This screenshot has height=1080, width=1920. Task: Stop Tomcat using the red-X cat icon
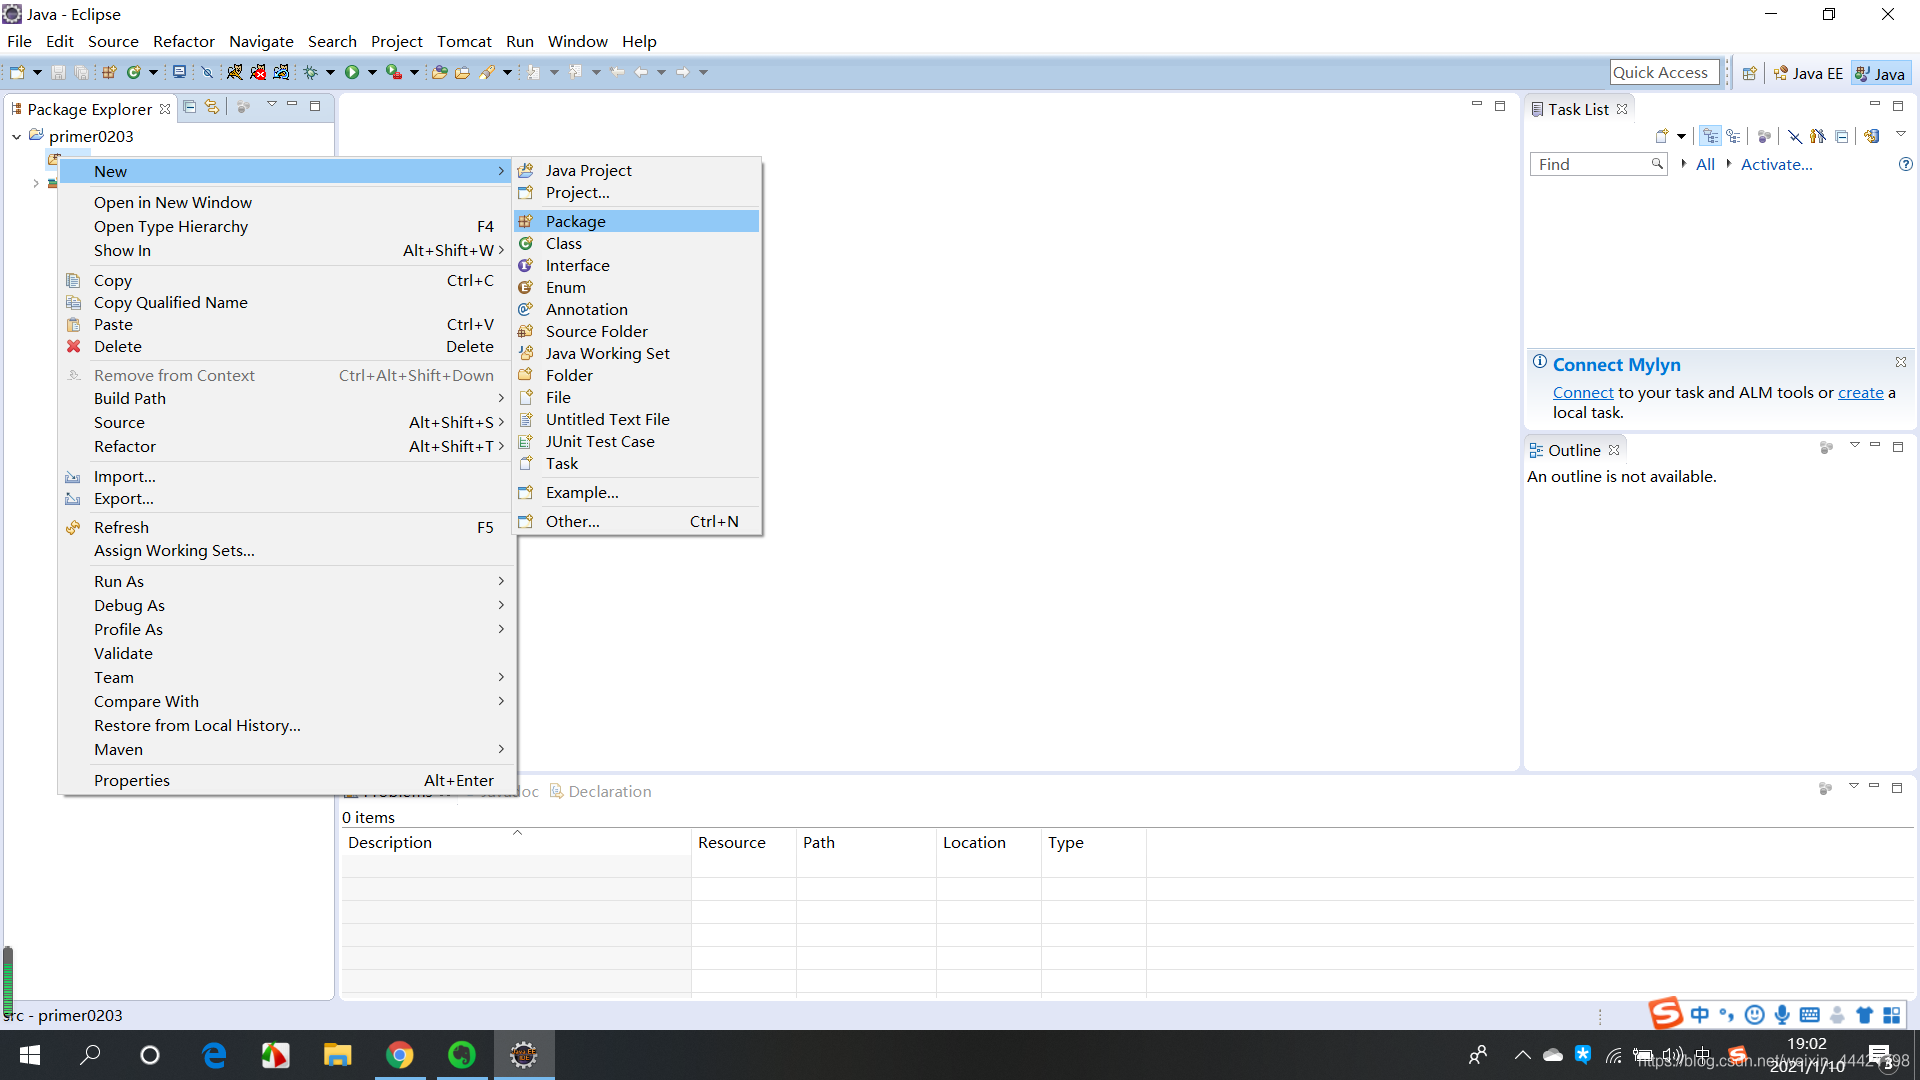coord(258,72)
